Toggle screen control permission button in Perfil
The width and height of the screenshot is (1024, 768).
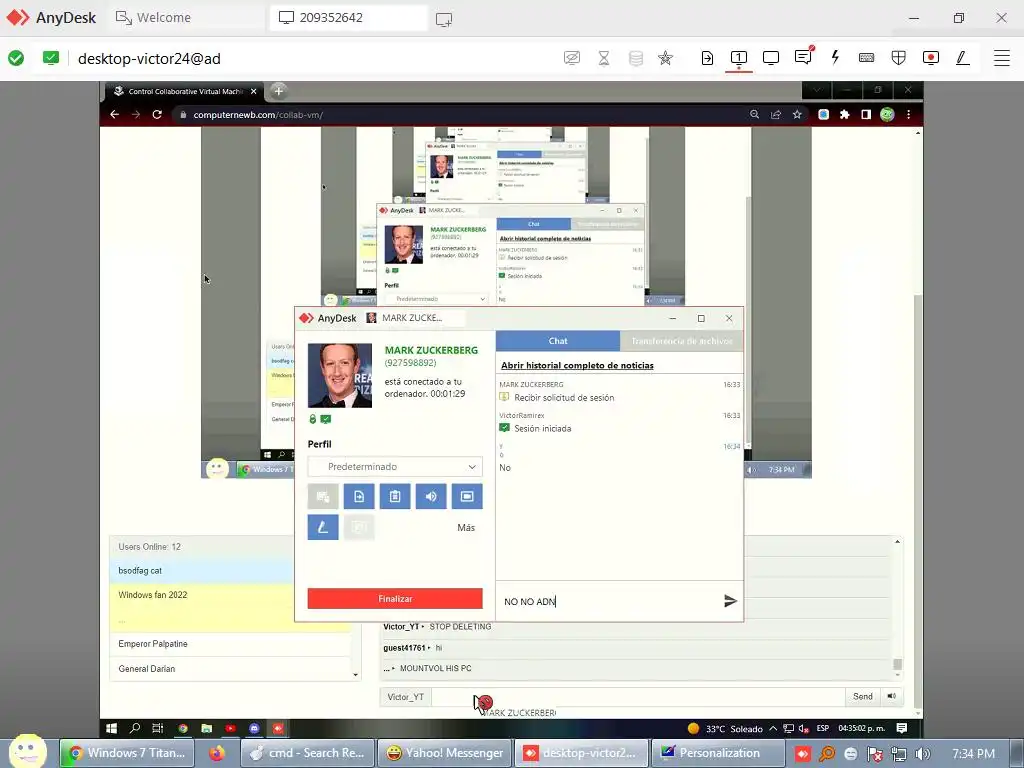[467, 496]
